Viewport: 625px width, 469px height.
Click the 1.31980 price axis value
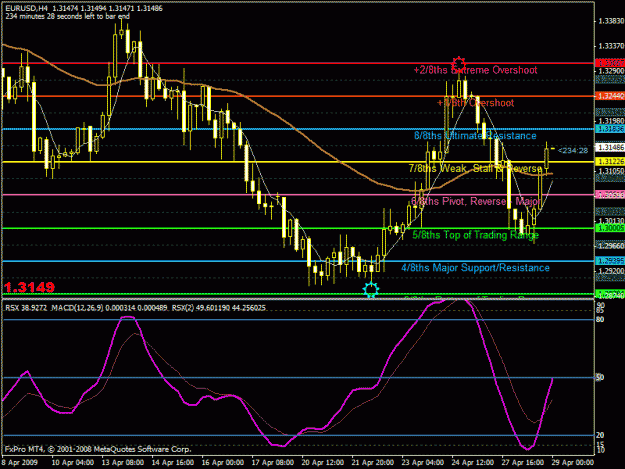point(611,121)
